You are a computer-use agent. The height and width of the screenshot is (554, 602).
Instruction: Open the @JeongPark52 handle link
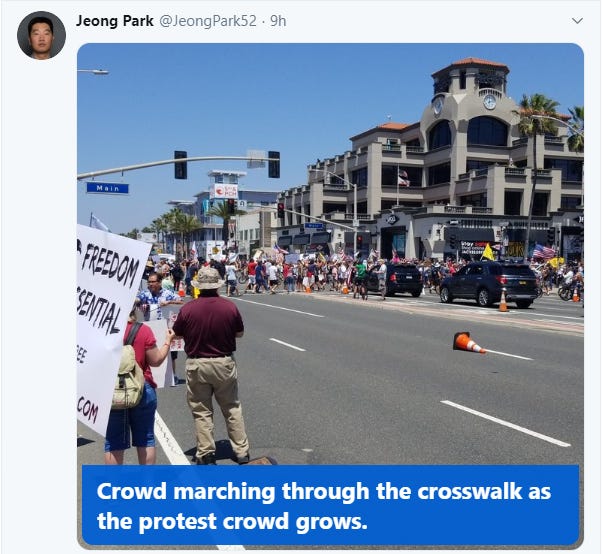208,21
